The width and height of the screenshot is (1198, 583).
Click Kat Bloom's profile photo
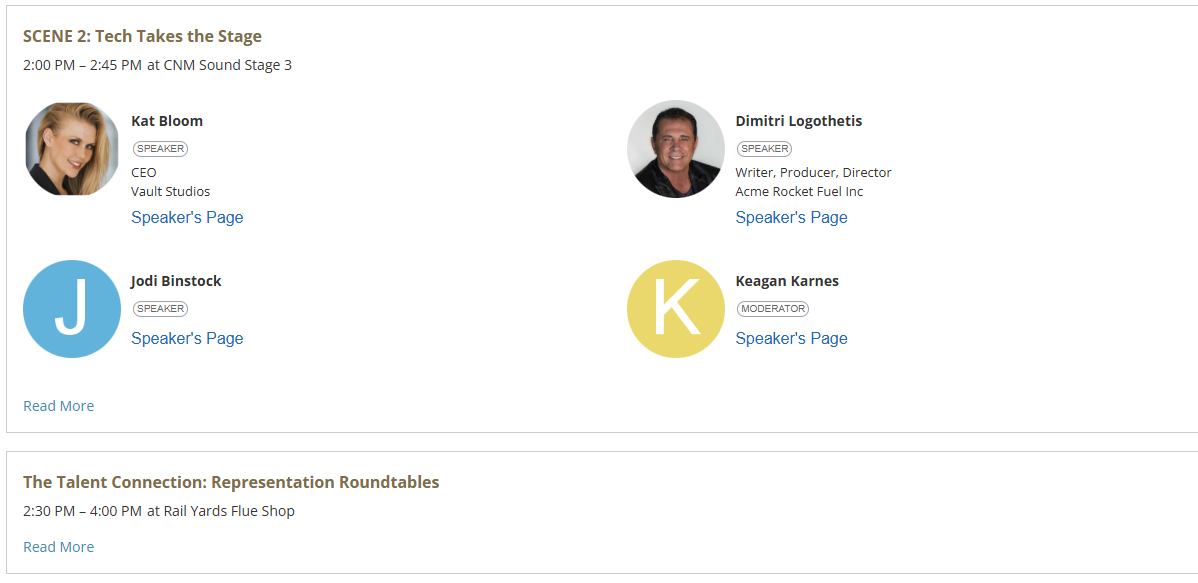pos(72,149)
